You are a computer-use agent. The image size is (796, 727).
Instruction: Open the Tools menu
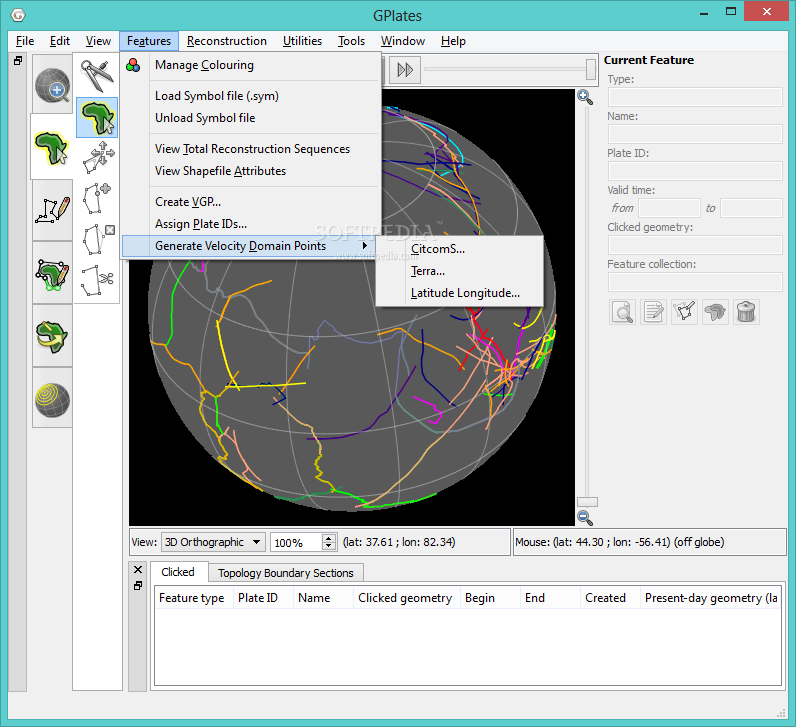[351, 41]
